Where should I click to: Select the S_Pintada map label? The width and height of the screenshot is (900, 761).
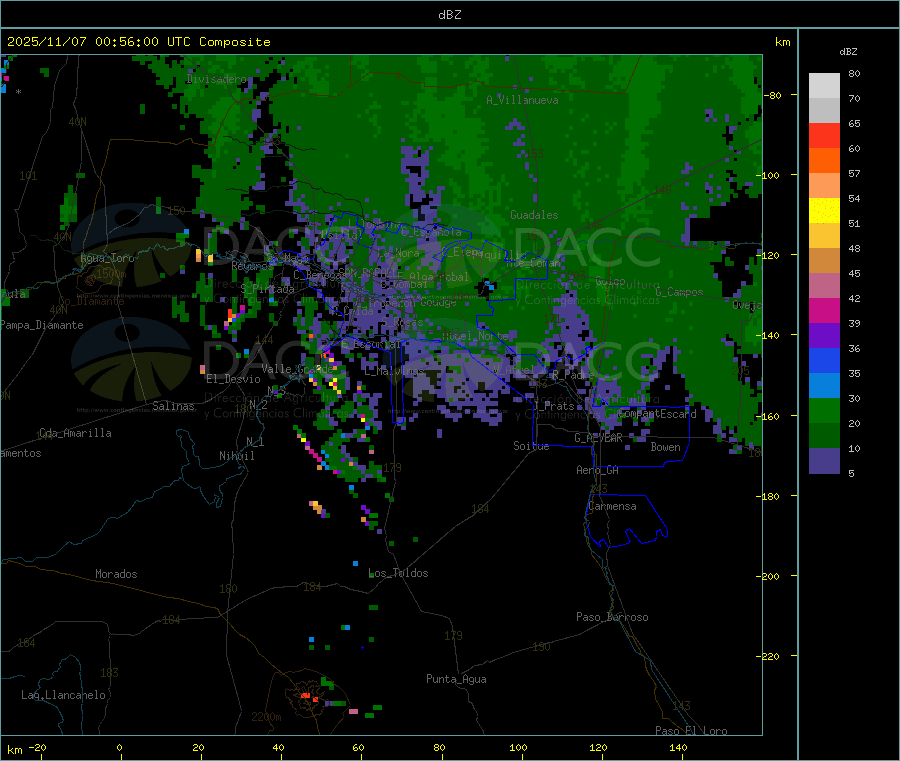click(267, 289)
